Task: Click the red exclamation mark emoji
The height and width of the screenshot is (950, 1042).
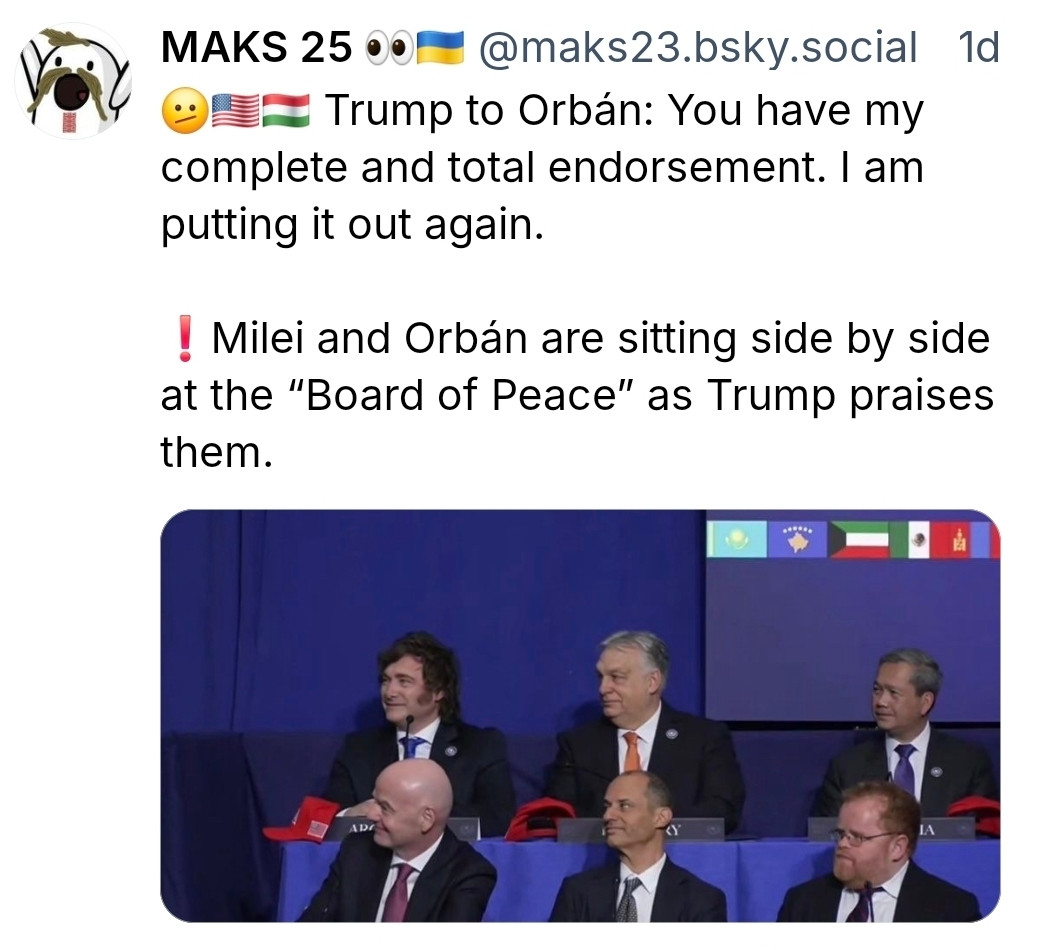Action: pyautogui.click(x=182, y=340)
